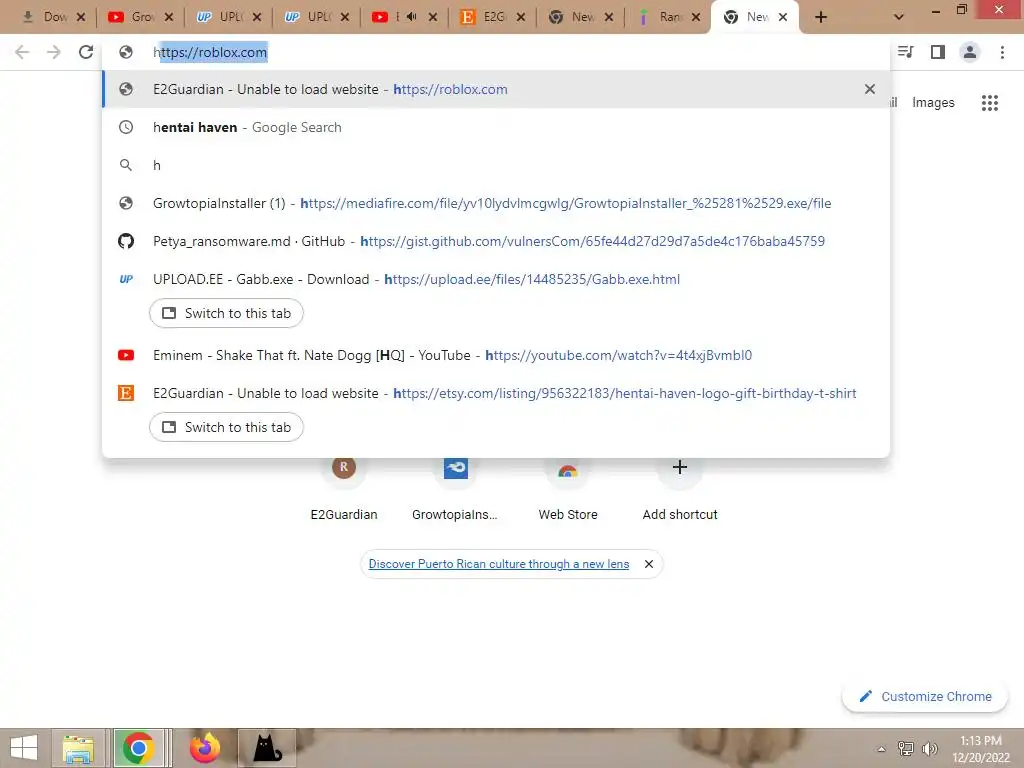Show hidden system tray icons
This screenshot has width=1024, height=768.
coord(881,749)
